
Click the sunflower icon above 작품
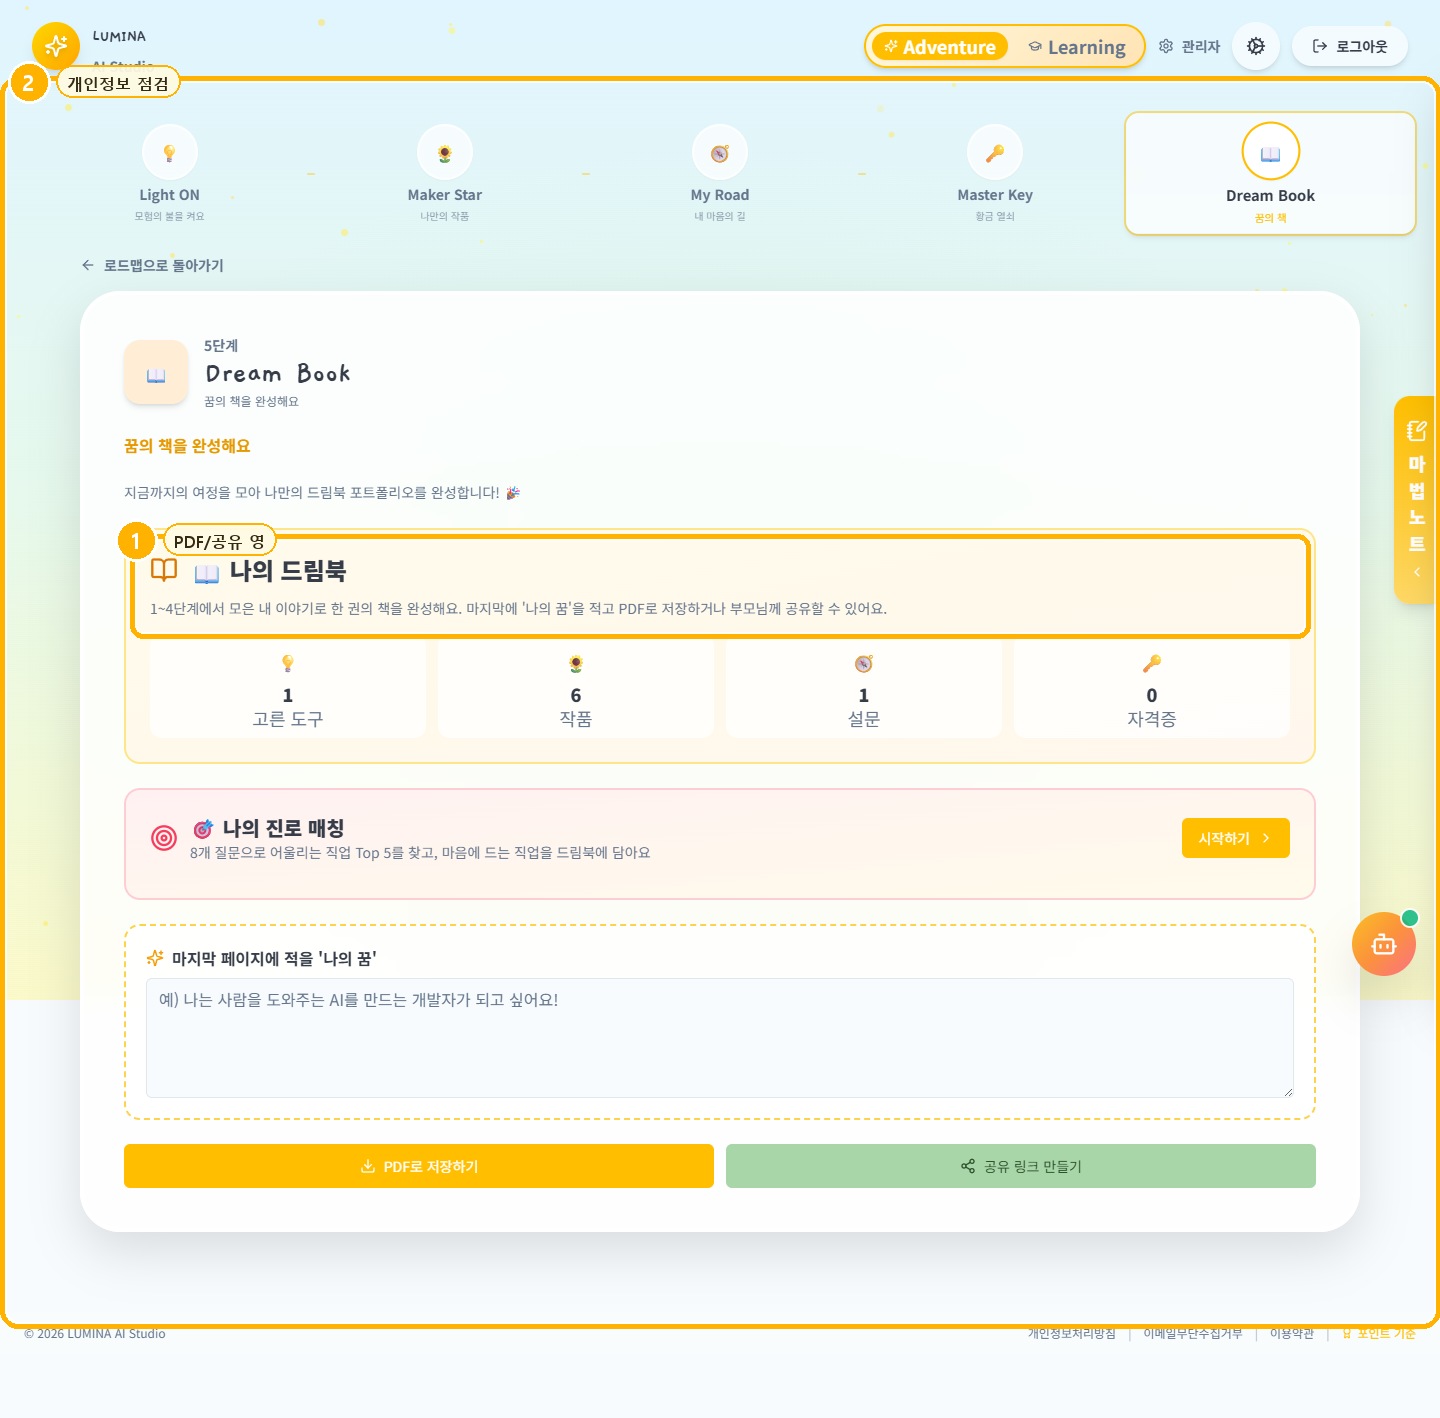pos(576,663)
